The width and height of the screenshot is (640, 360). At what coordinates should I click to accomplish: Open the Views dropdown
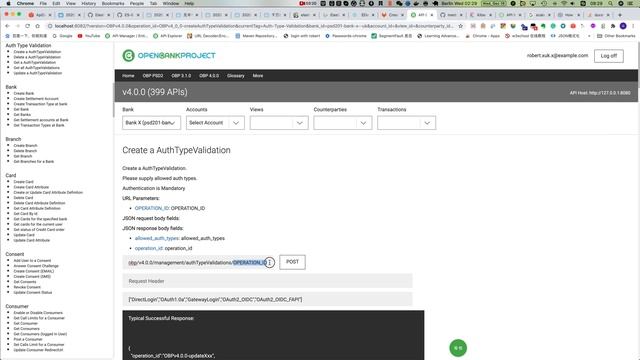pyautogui.click(x=279, y=123)
